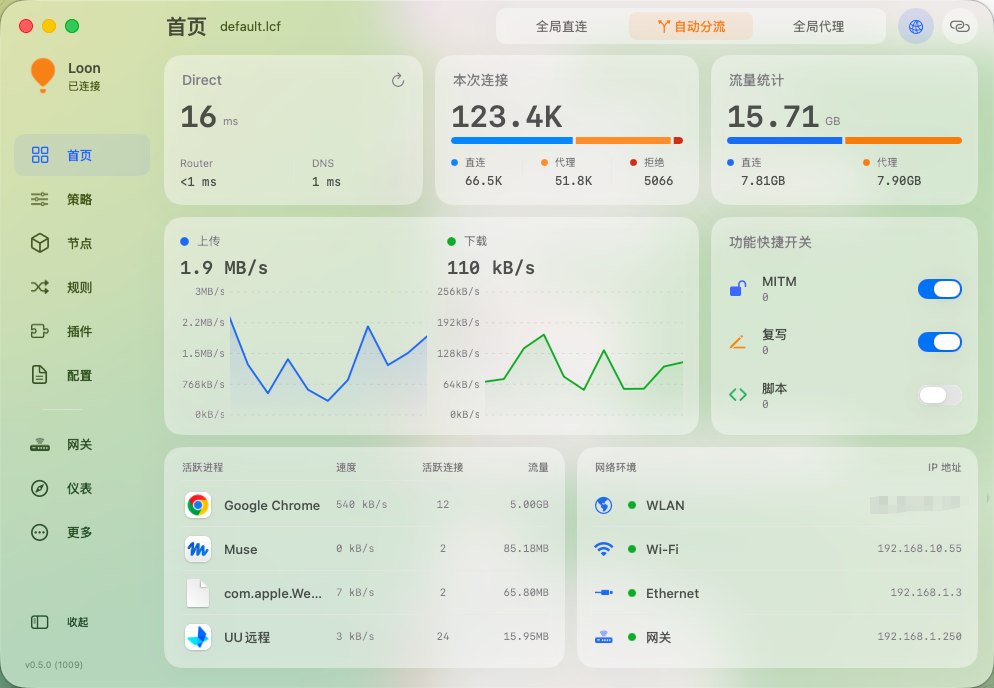Click the 1 ms DNS latency value

[326, 182]
